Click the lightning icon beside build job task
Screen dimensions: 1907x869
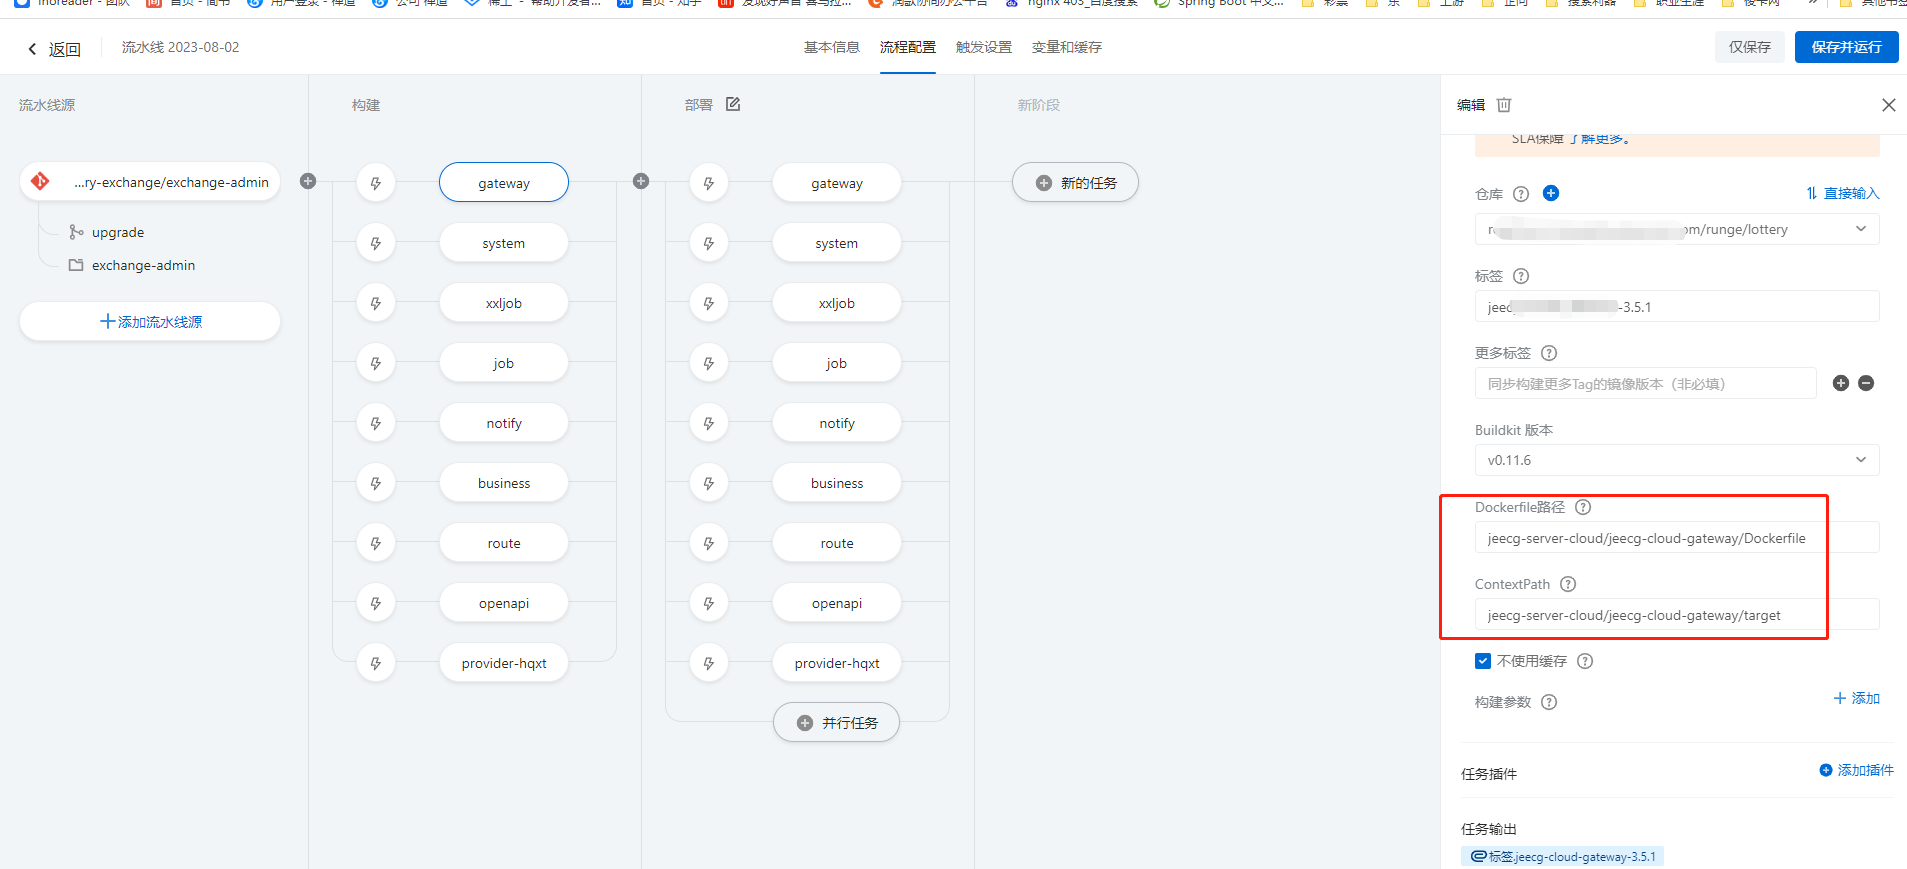(376, 363)
